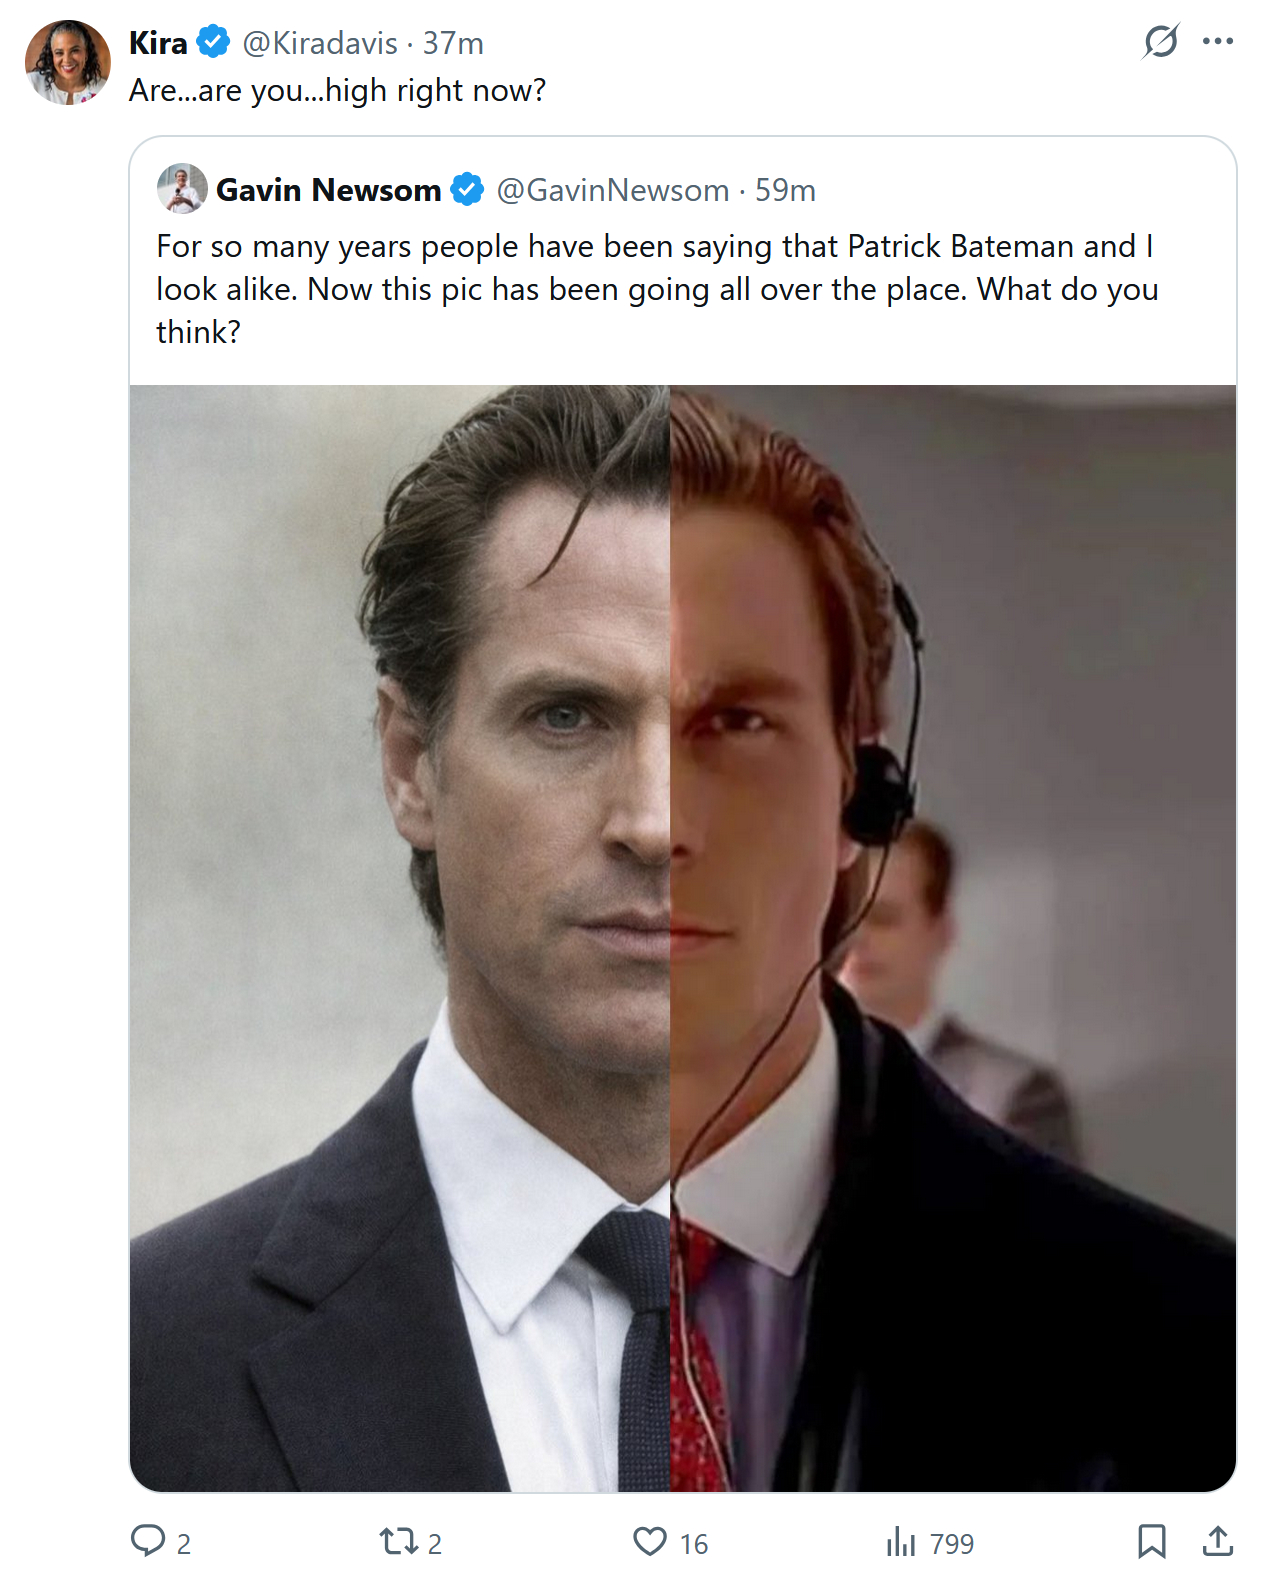Click the Grok slashed-circle icon
Viewport: 1270px width, 1585px height.
[x=1160, y=42]
